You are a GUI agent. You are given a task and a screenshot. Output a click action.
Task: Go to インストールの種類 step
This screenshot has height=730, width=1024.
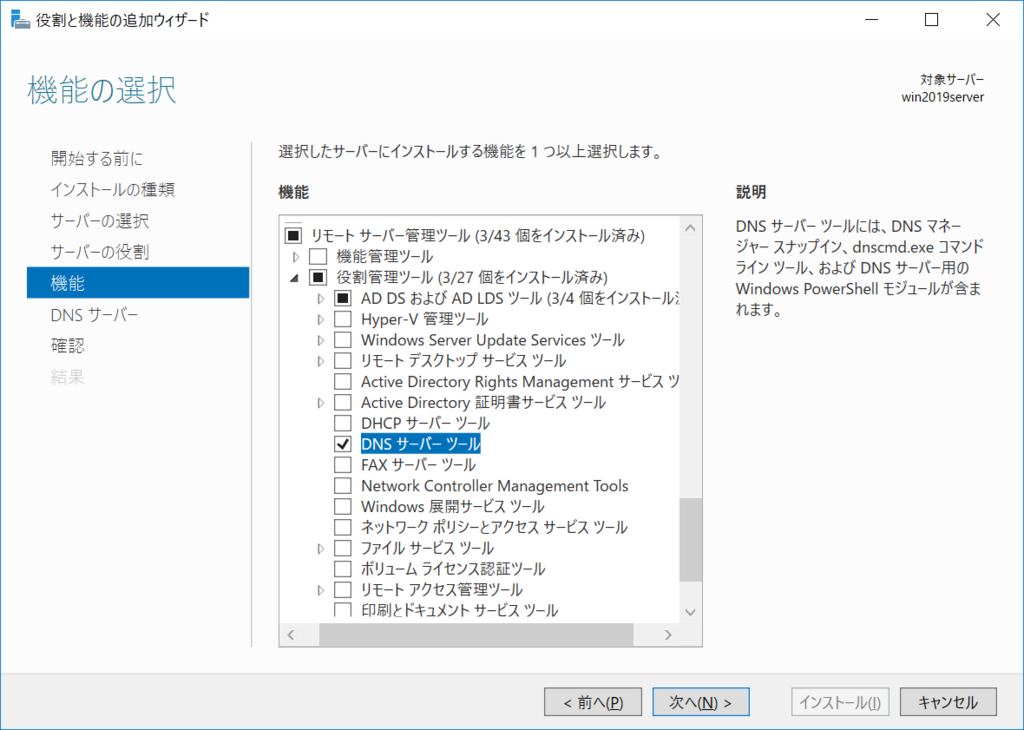[x=113, y=190]
